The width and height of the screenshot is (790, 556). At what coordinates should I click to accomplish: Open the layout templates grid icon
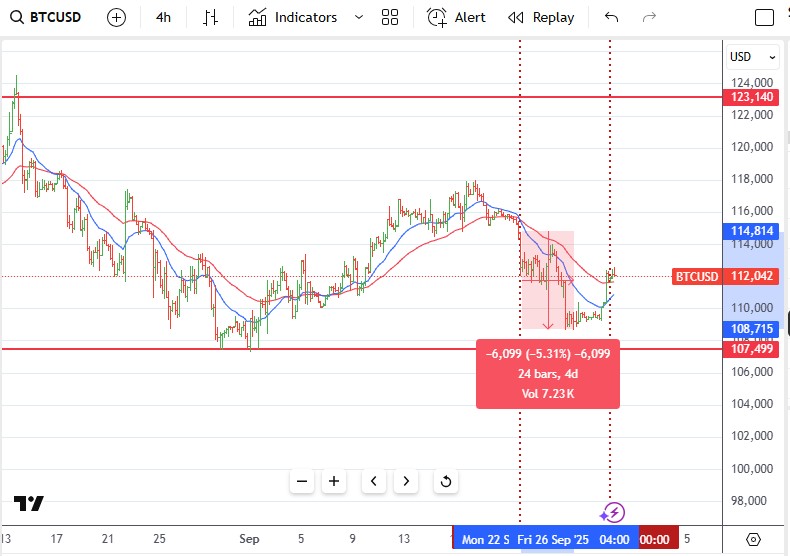390,18
